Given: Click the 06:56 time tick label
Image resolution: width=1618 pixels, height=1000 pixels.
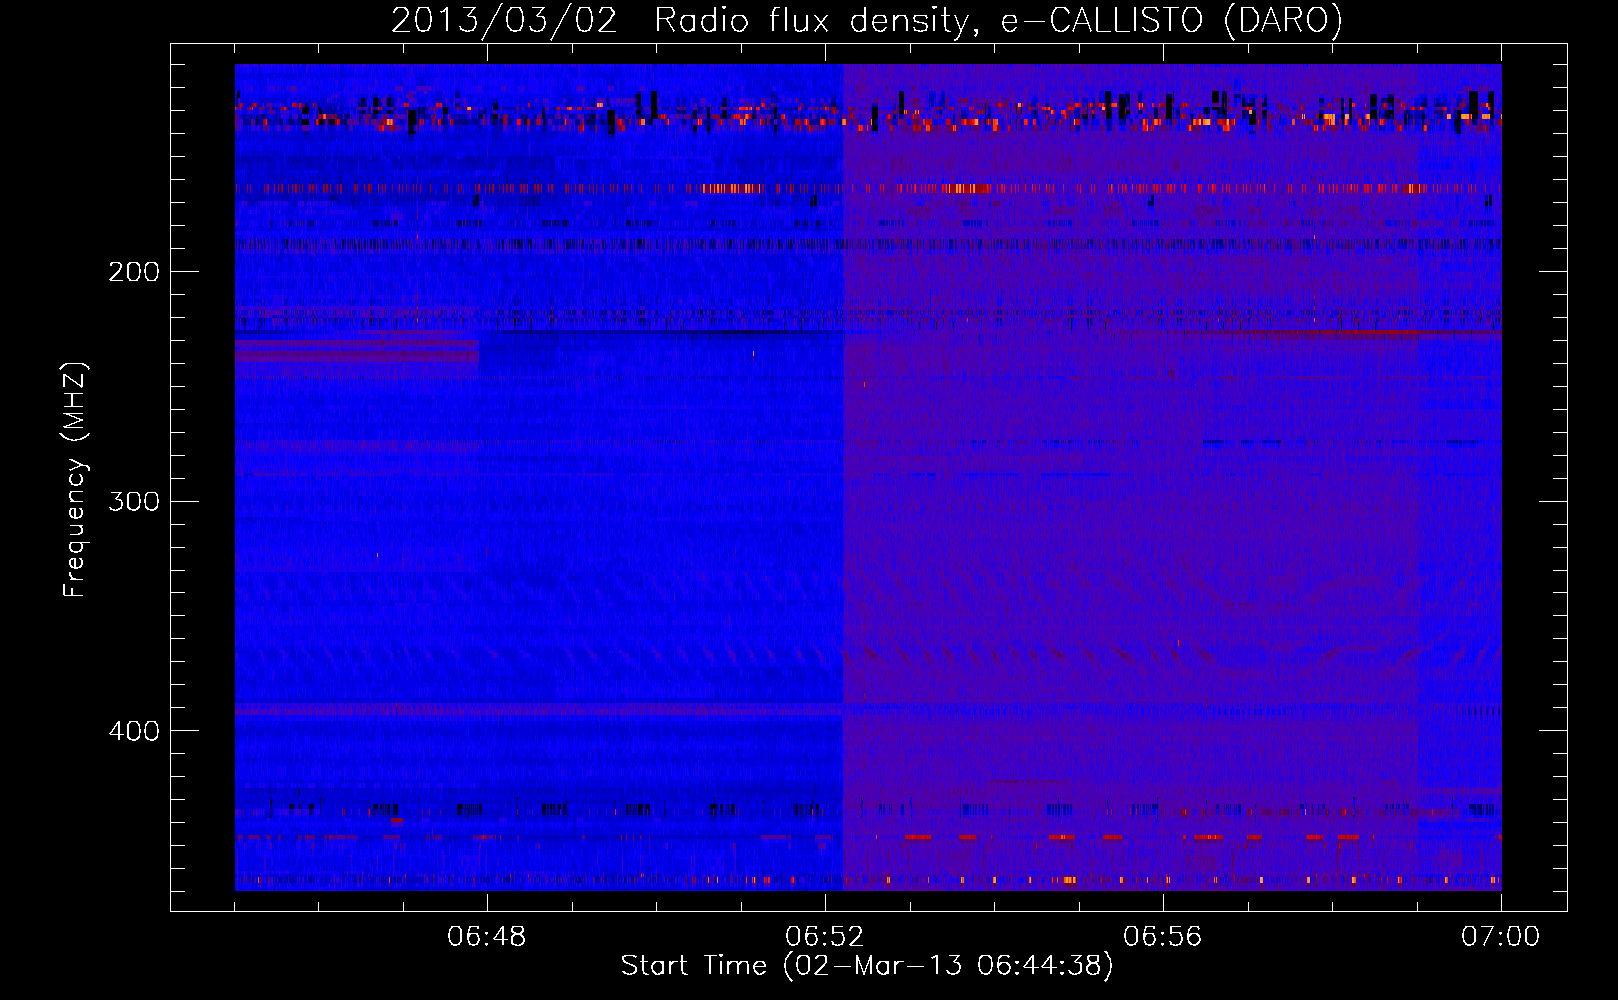Looking at the screenshot, I should (x=1163, y=937).
